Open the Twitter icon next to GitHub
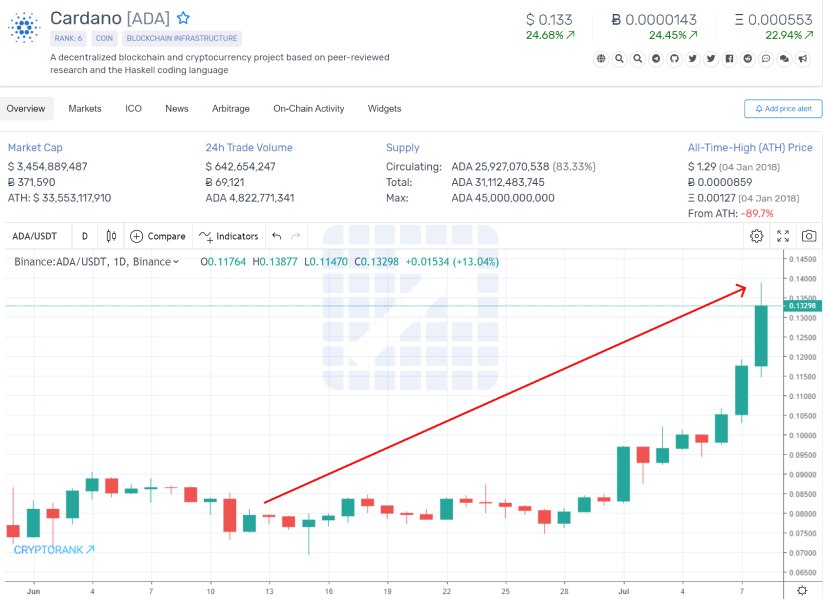 pyautogui.click(x=693, y=58)
